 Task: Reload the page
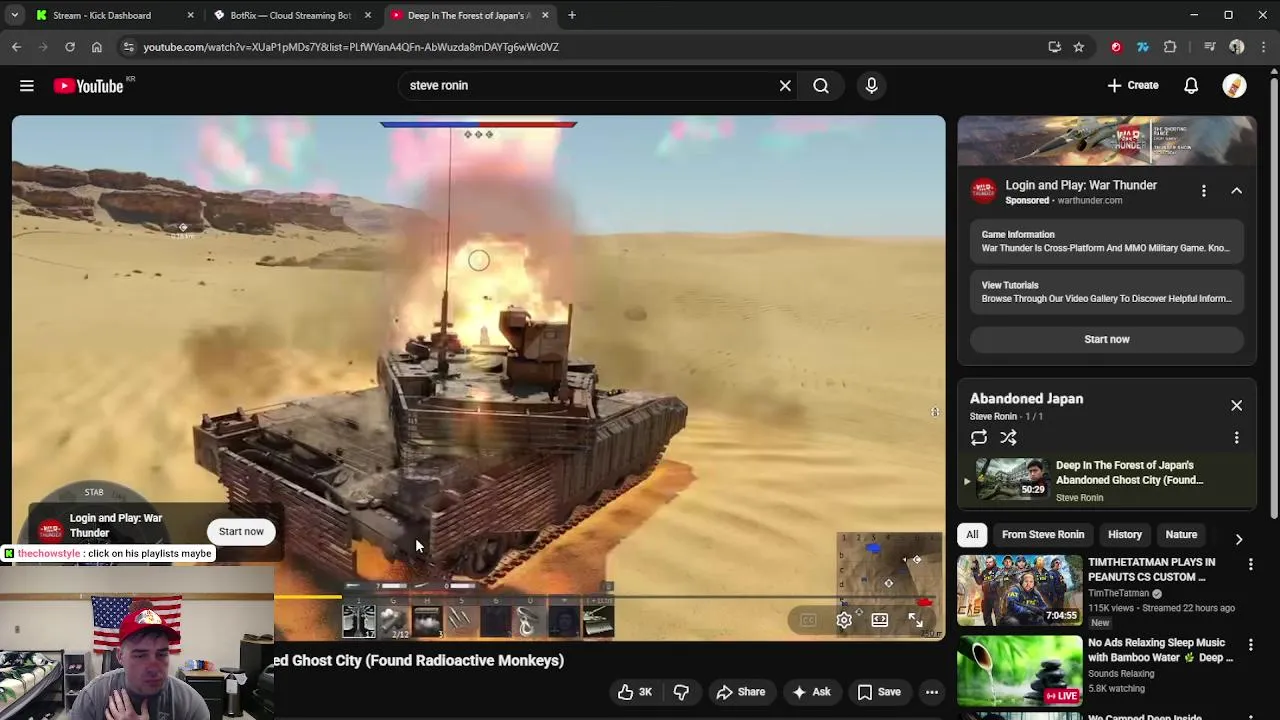click(70, 47)
